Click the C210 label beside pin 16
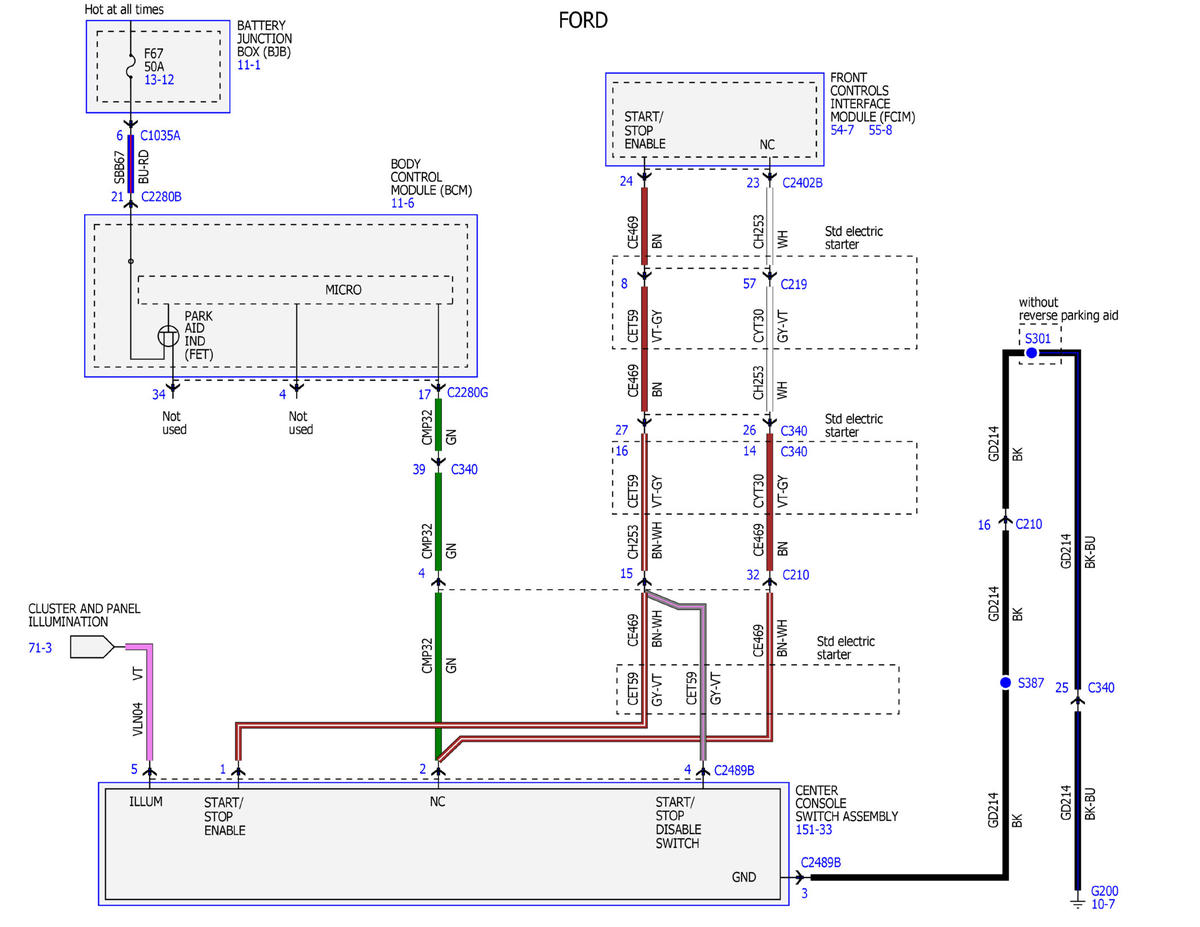 (x=1029, y=524)
